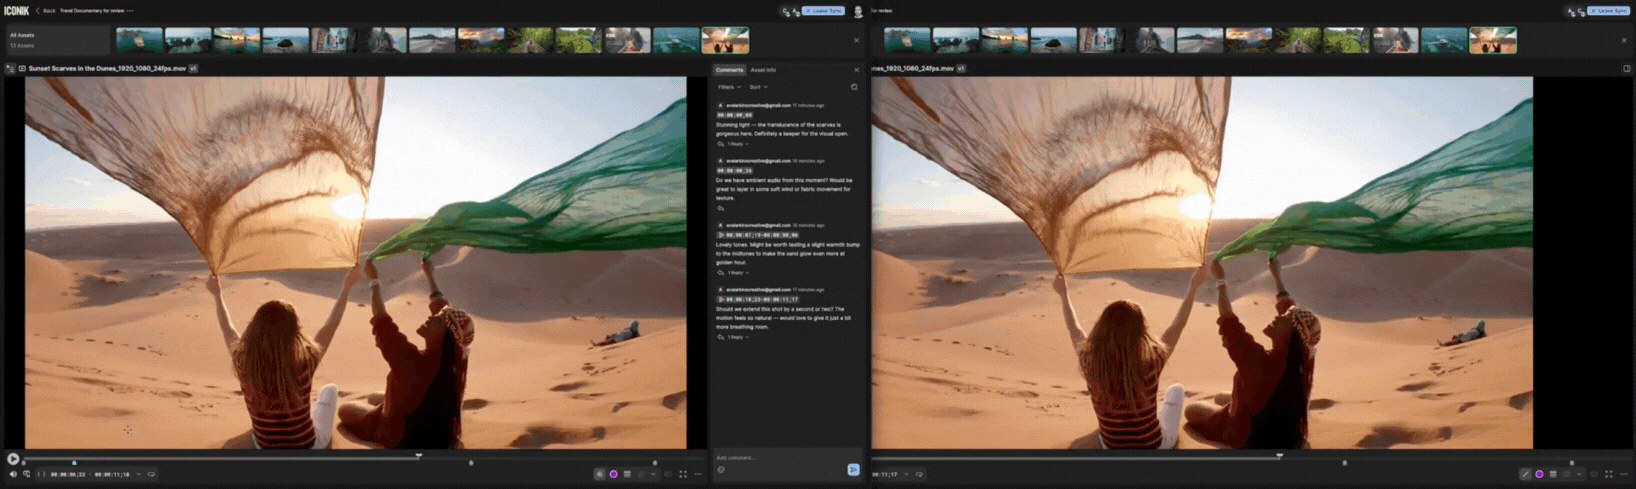
Task: Mute audio with the speaker icon
Action: [x=13, y=474]
